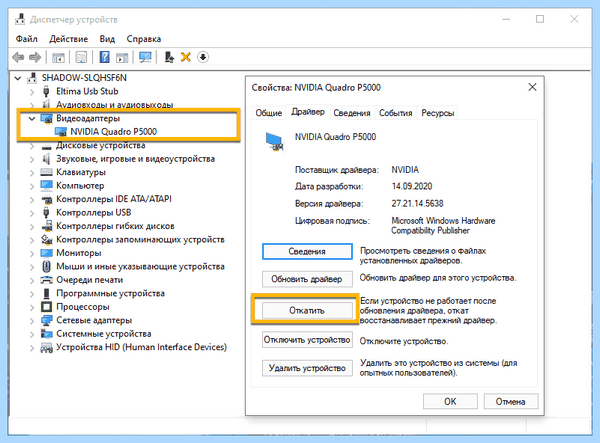Collapse the SHADOW-SLQHSF6N root node

(18, 78)
